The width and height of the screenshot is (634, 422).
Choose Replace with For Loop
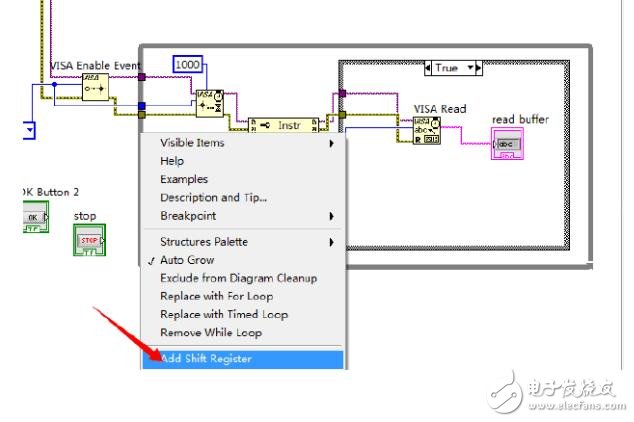(x=216, y=296)
